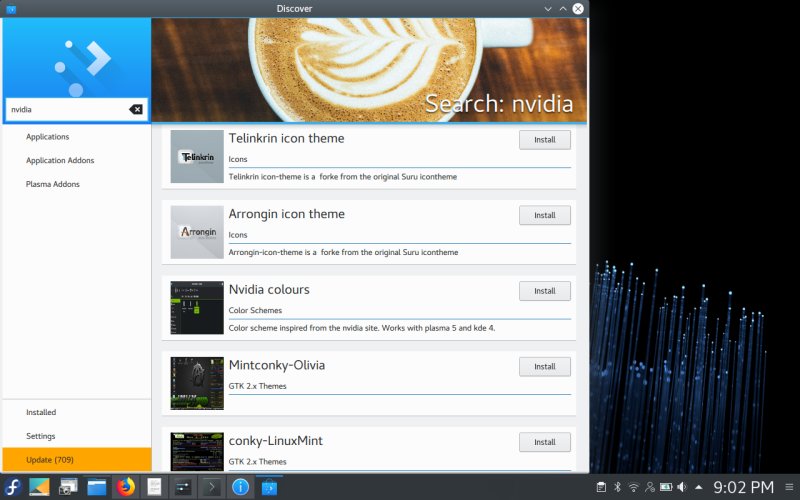Click Icons label under Telinkrin icon theme
Viewport: 800px width, 500px height.
(x=238, y=159)
